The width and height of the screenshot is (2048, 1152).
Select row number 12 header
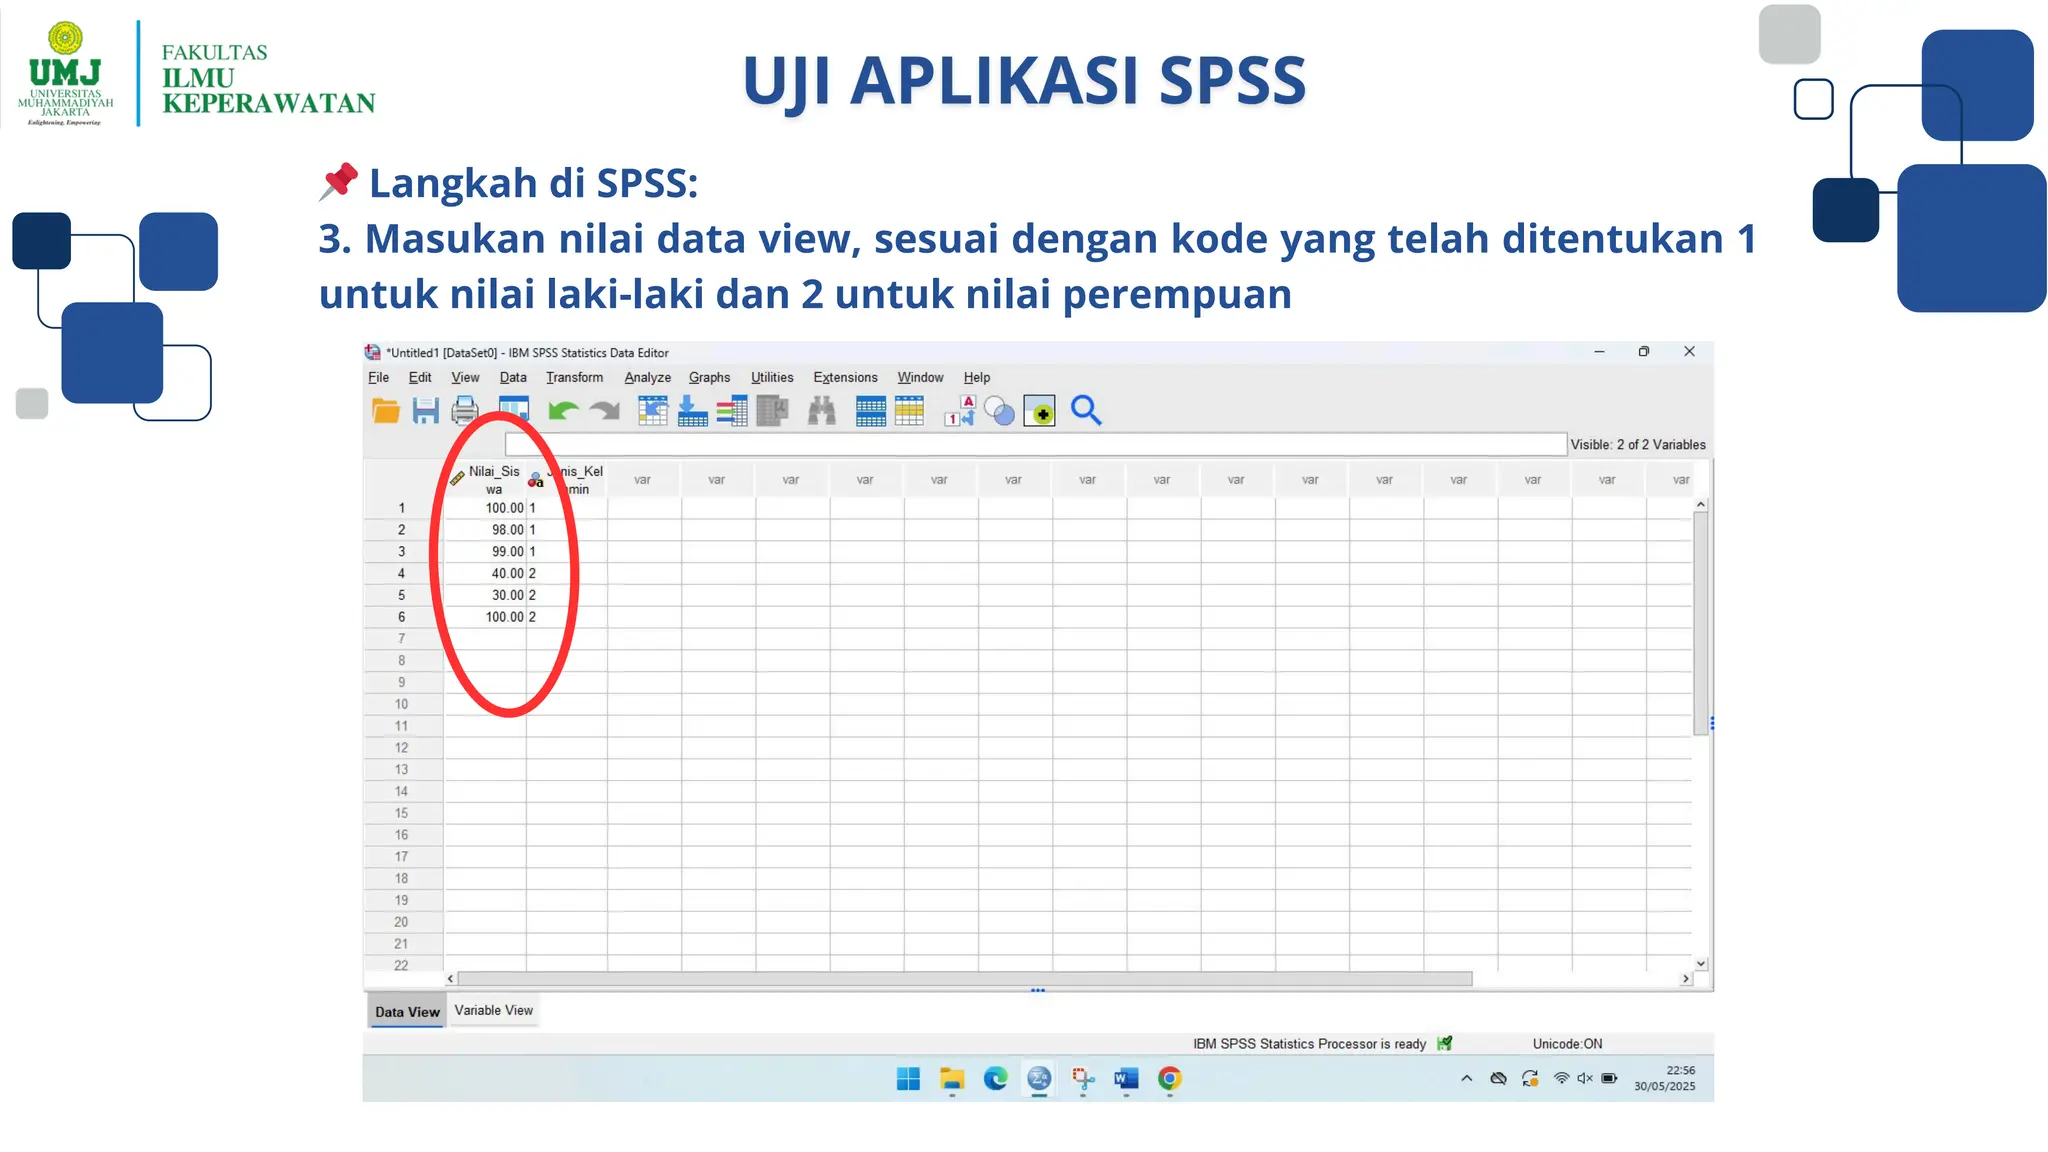[x=402, y=748]
